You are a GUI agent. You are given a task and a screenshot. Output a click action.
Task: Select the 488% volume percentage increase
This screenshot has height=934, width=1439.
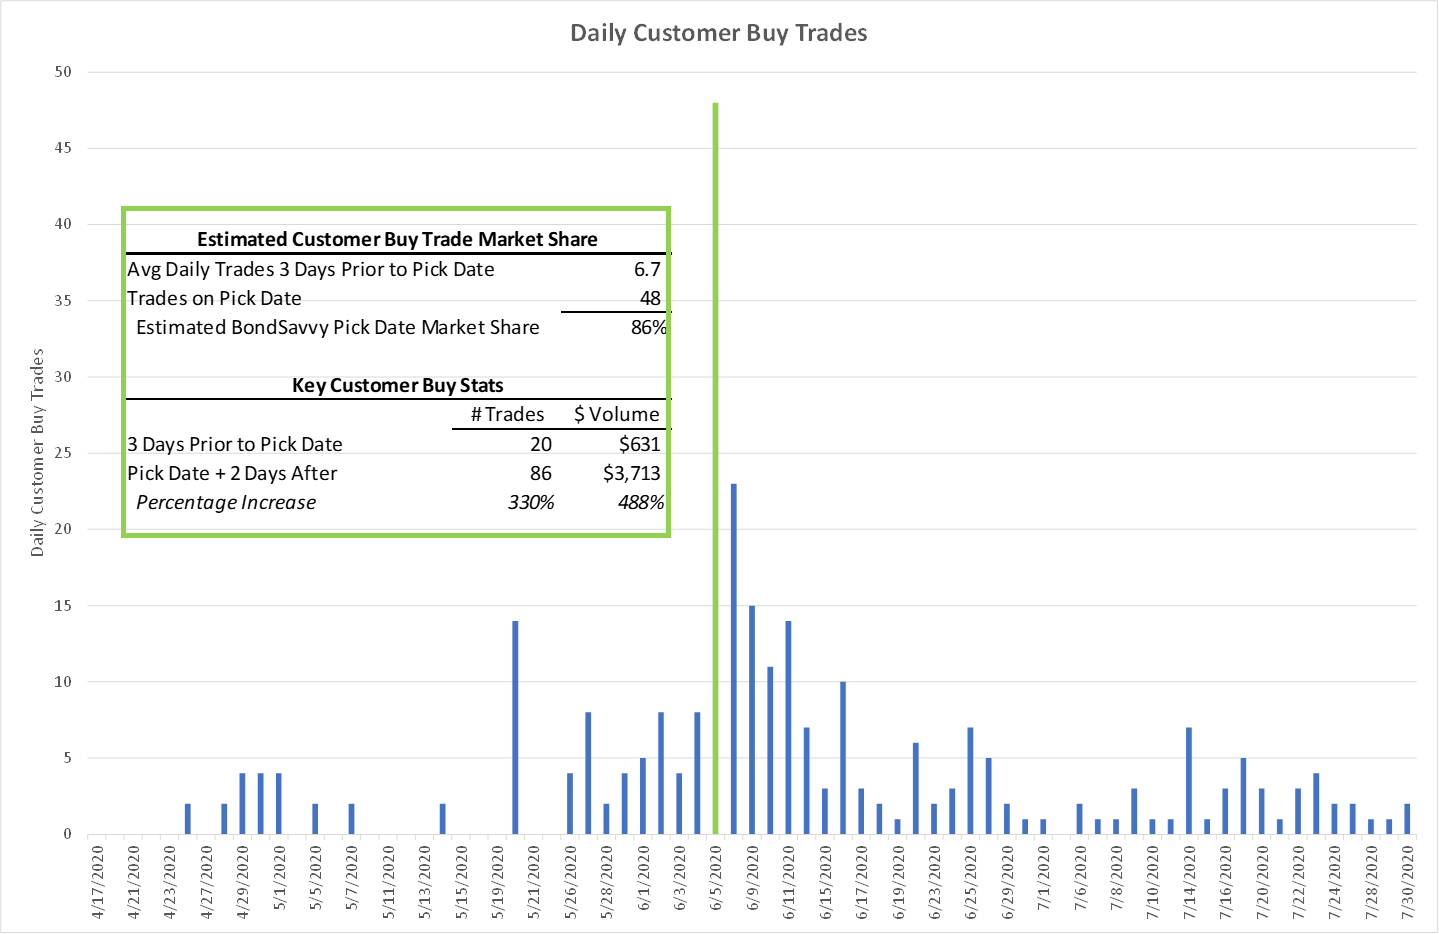pos(640,502)
